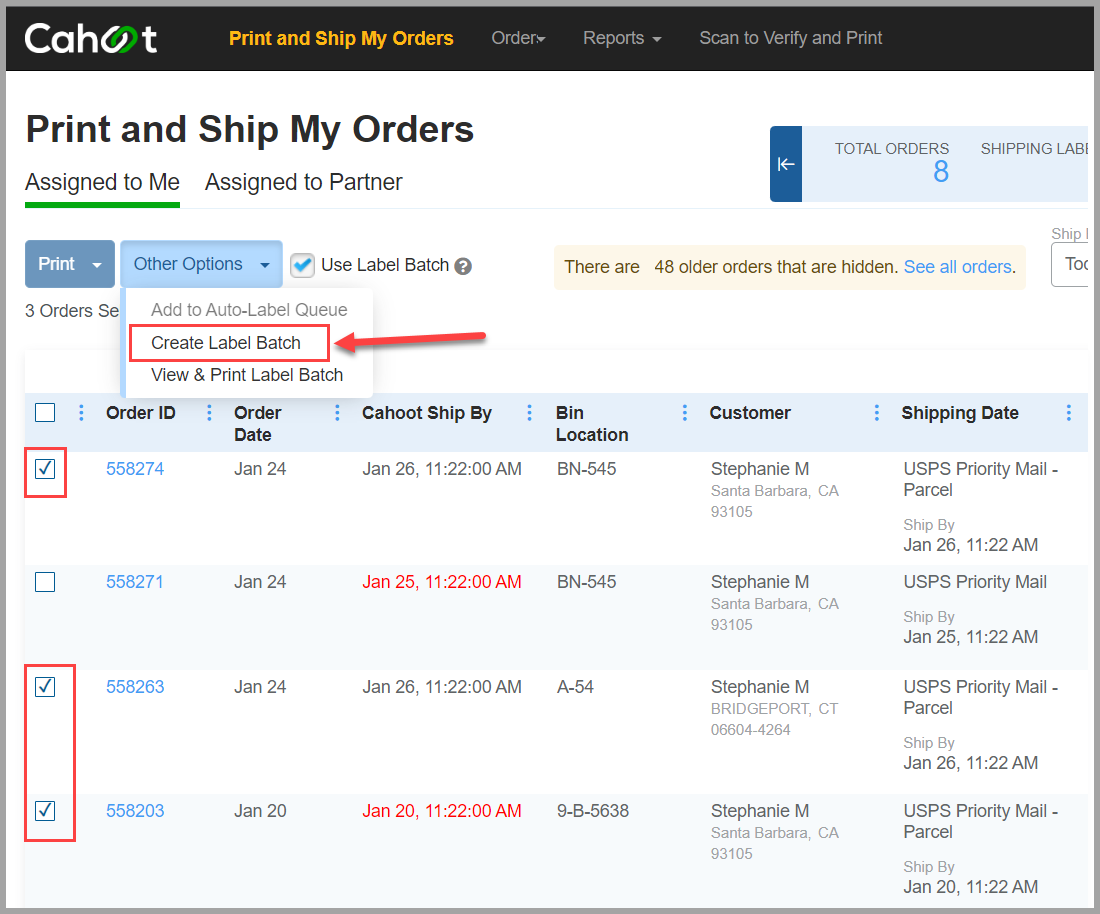Image resolution: width=1100 pixels, height=914 pixels.
Task: Switch to Assigned to Partner tab
Action: click(x=303, y=182)
